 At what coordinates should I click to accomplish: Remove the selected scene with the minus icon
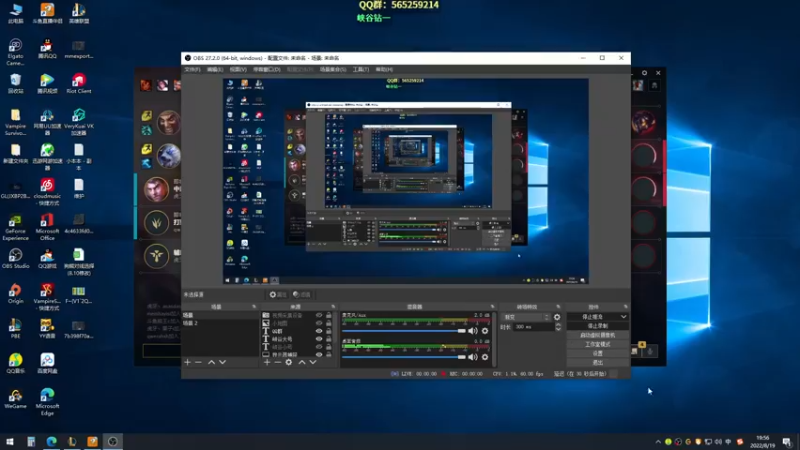(198, 362)
